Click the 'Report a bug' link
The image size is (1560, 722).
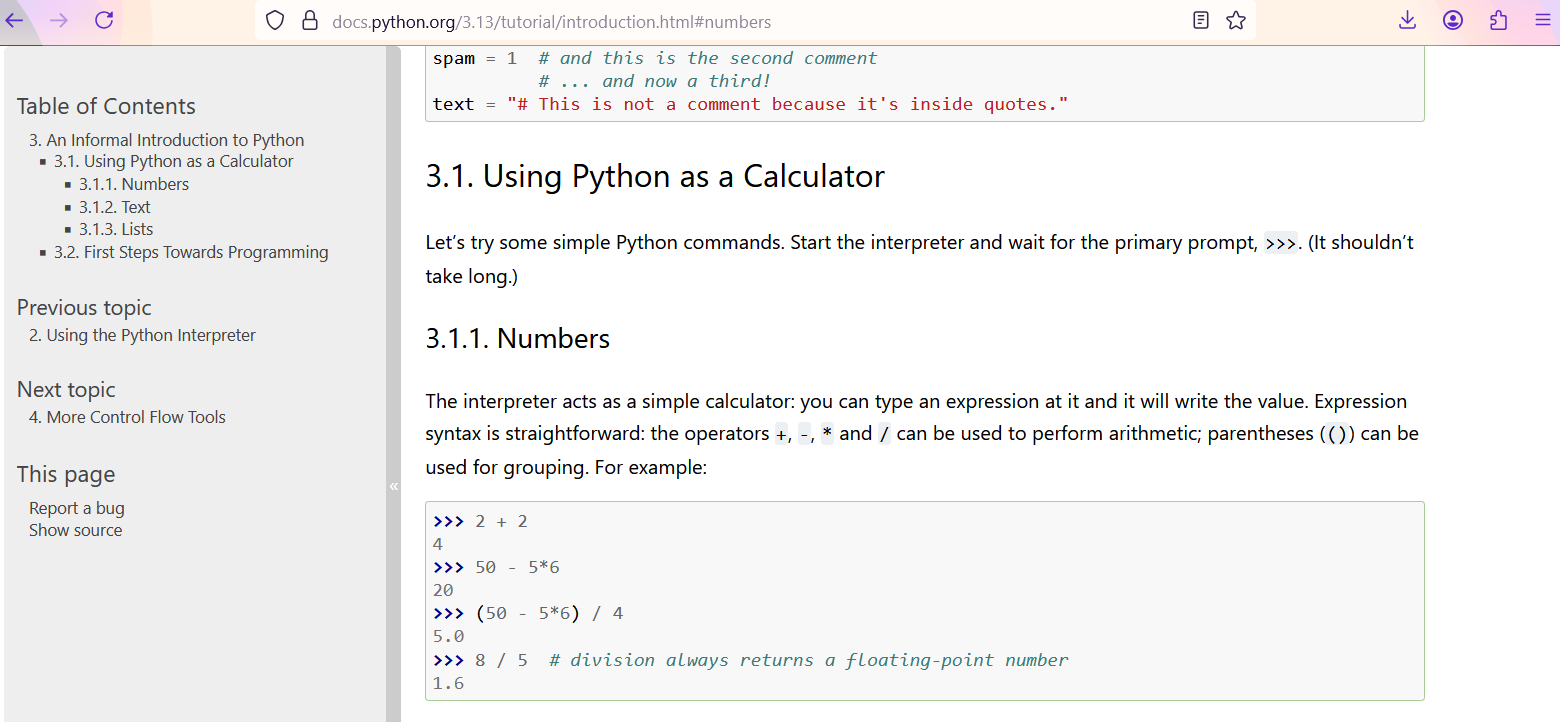point(77,508)
